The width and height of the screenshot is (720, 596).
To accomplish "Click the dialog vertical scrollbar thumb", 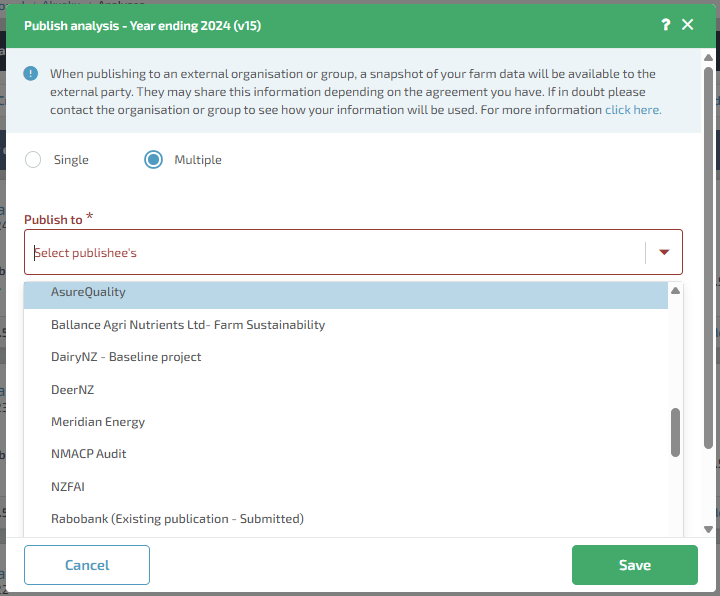I will (709, 258).
